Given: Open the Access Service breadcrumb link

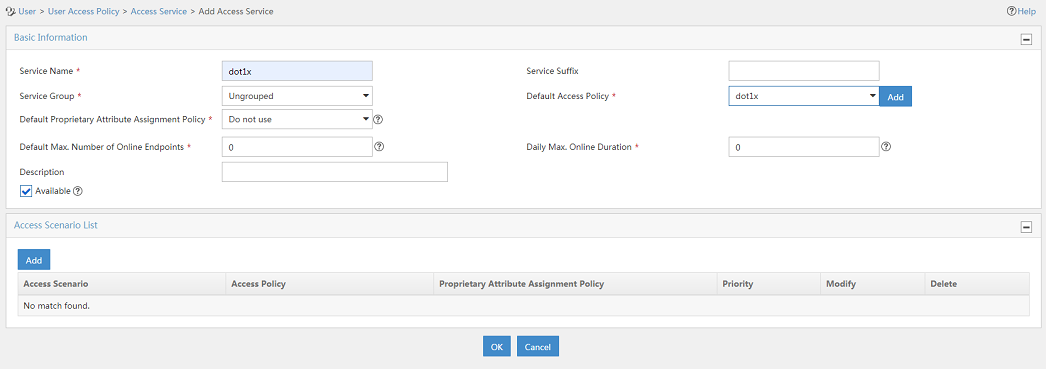Looking at the screenshot, I should [x=159, y=11].
